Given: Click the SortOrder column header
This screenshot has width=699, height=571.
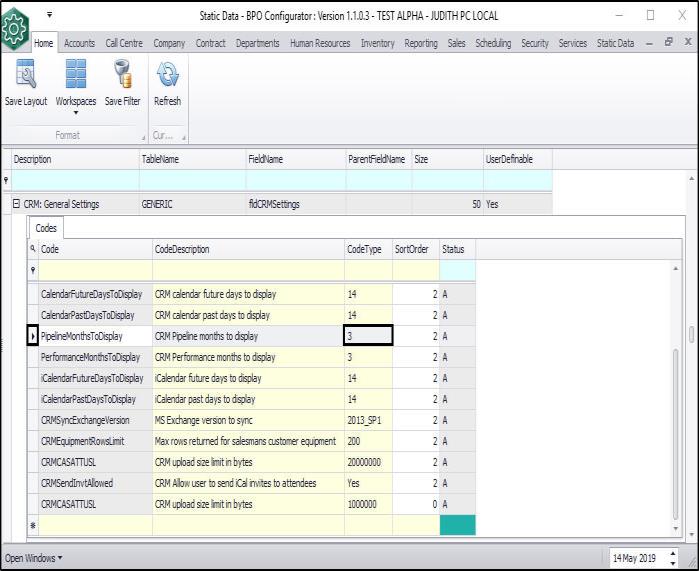Looking at the screenshot, I should pyautogui.click(x=414, y=249).
